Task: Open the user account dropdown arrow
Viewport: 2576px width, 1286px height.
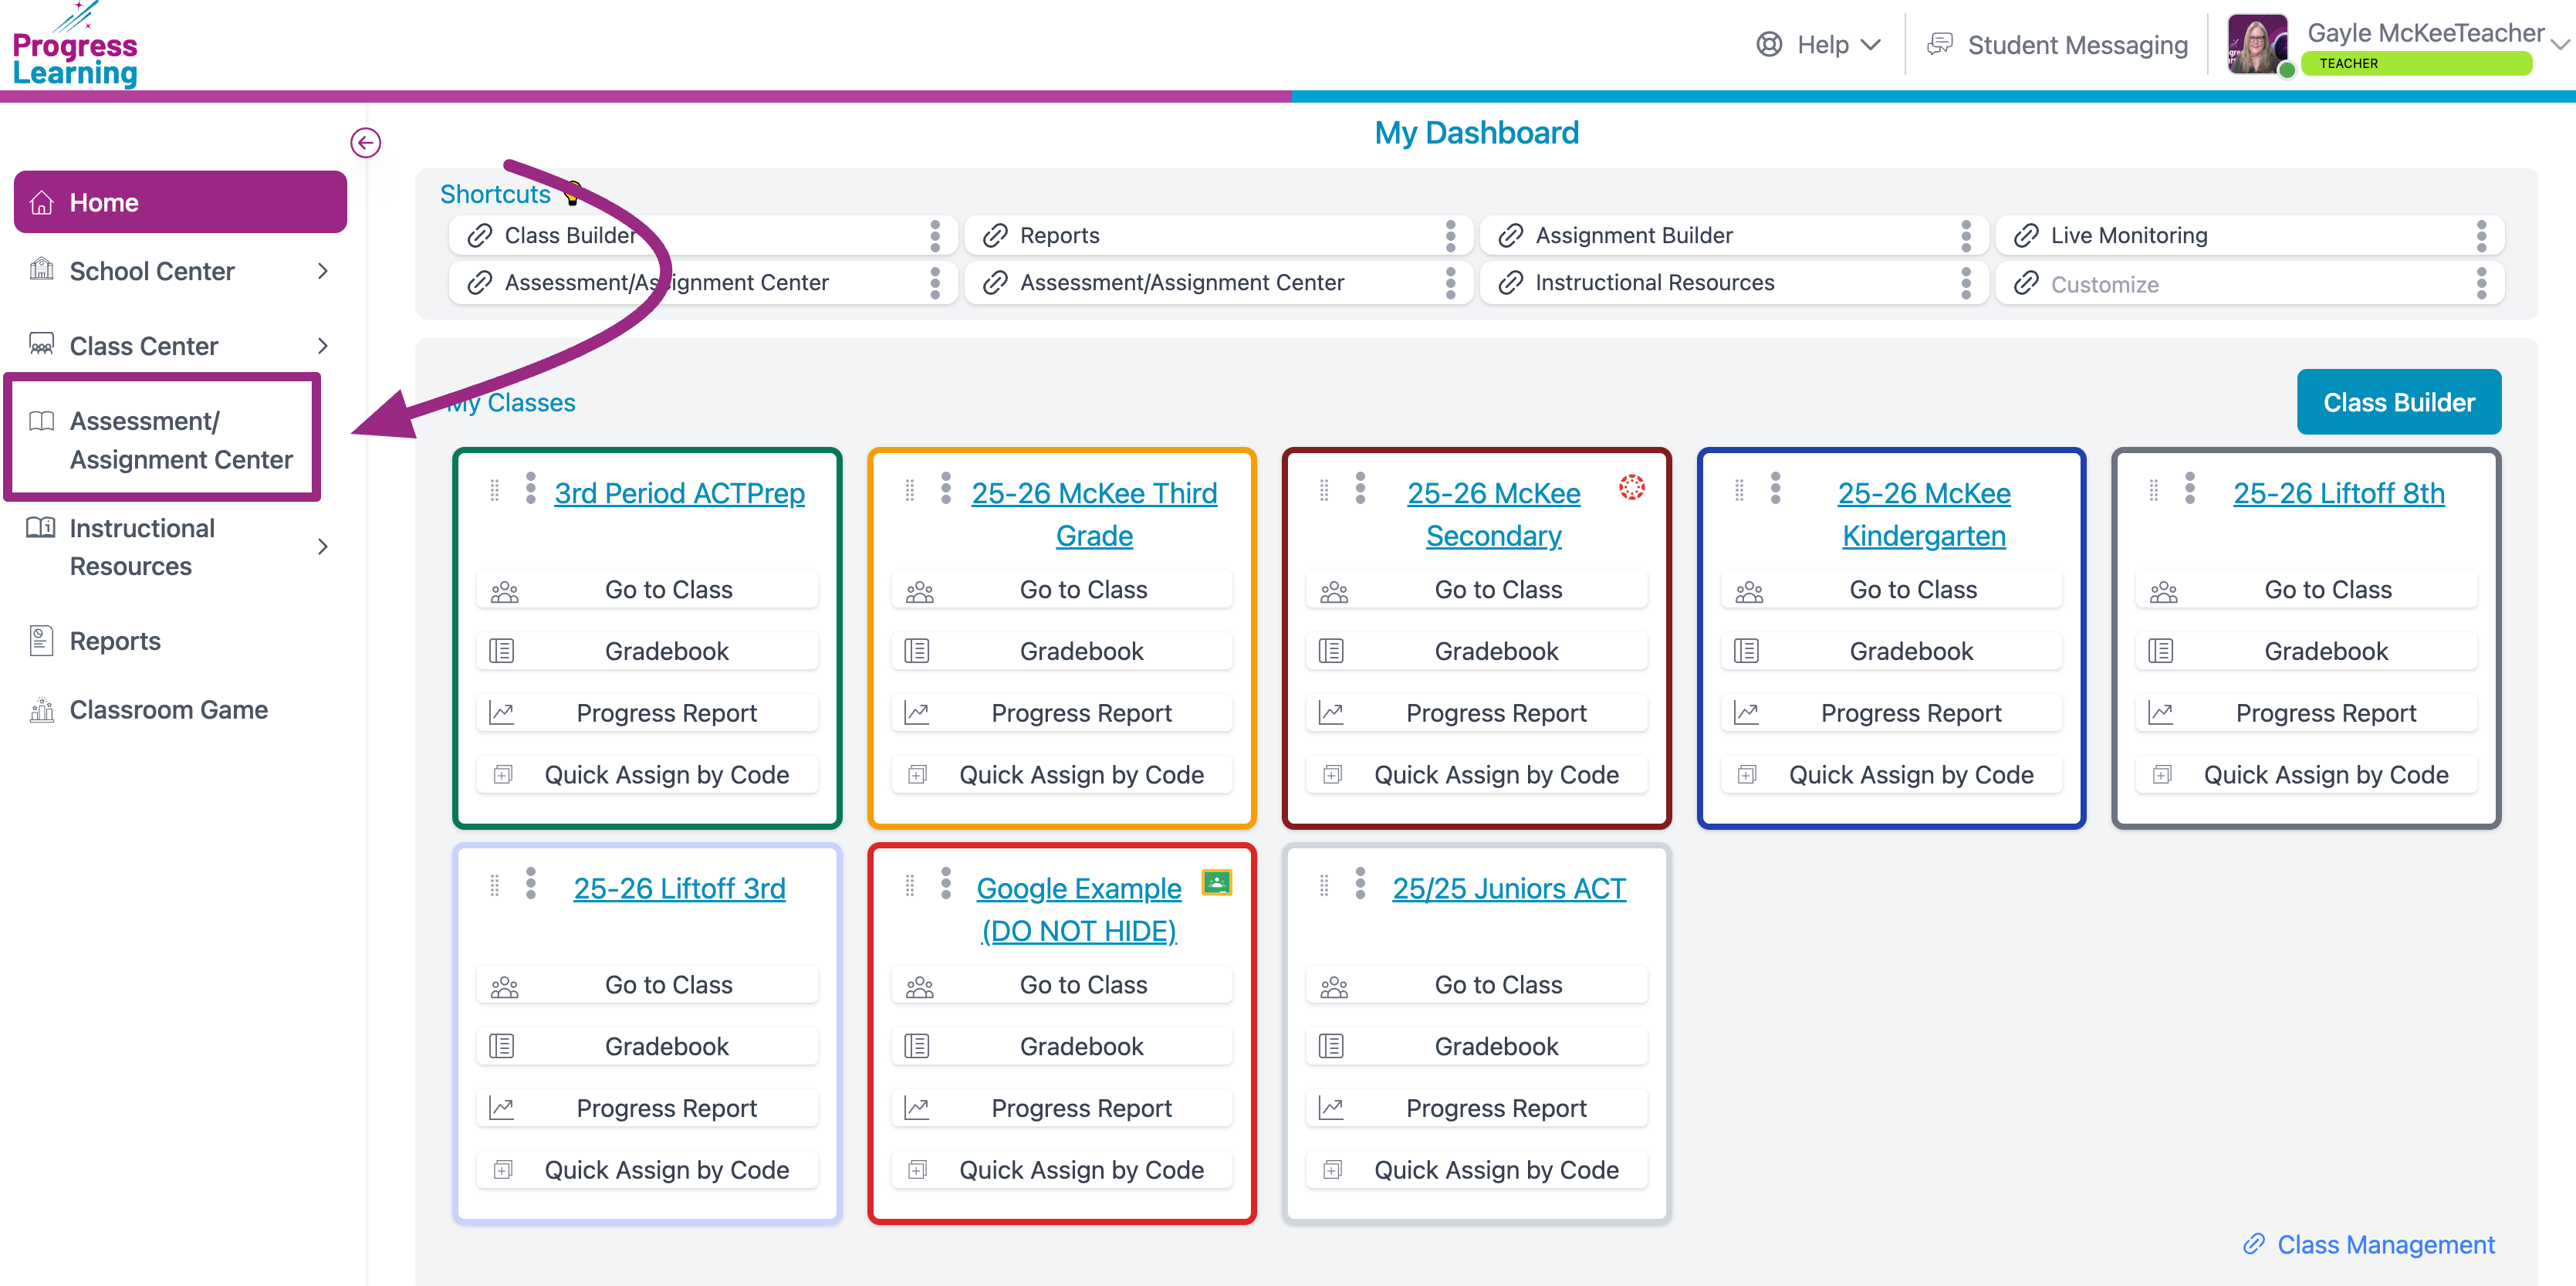Action: click(x=2560, y=44)
